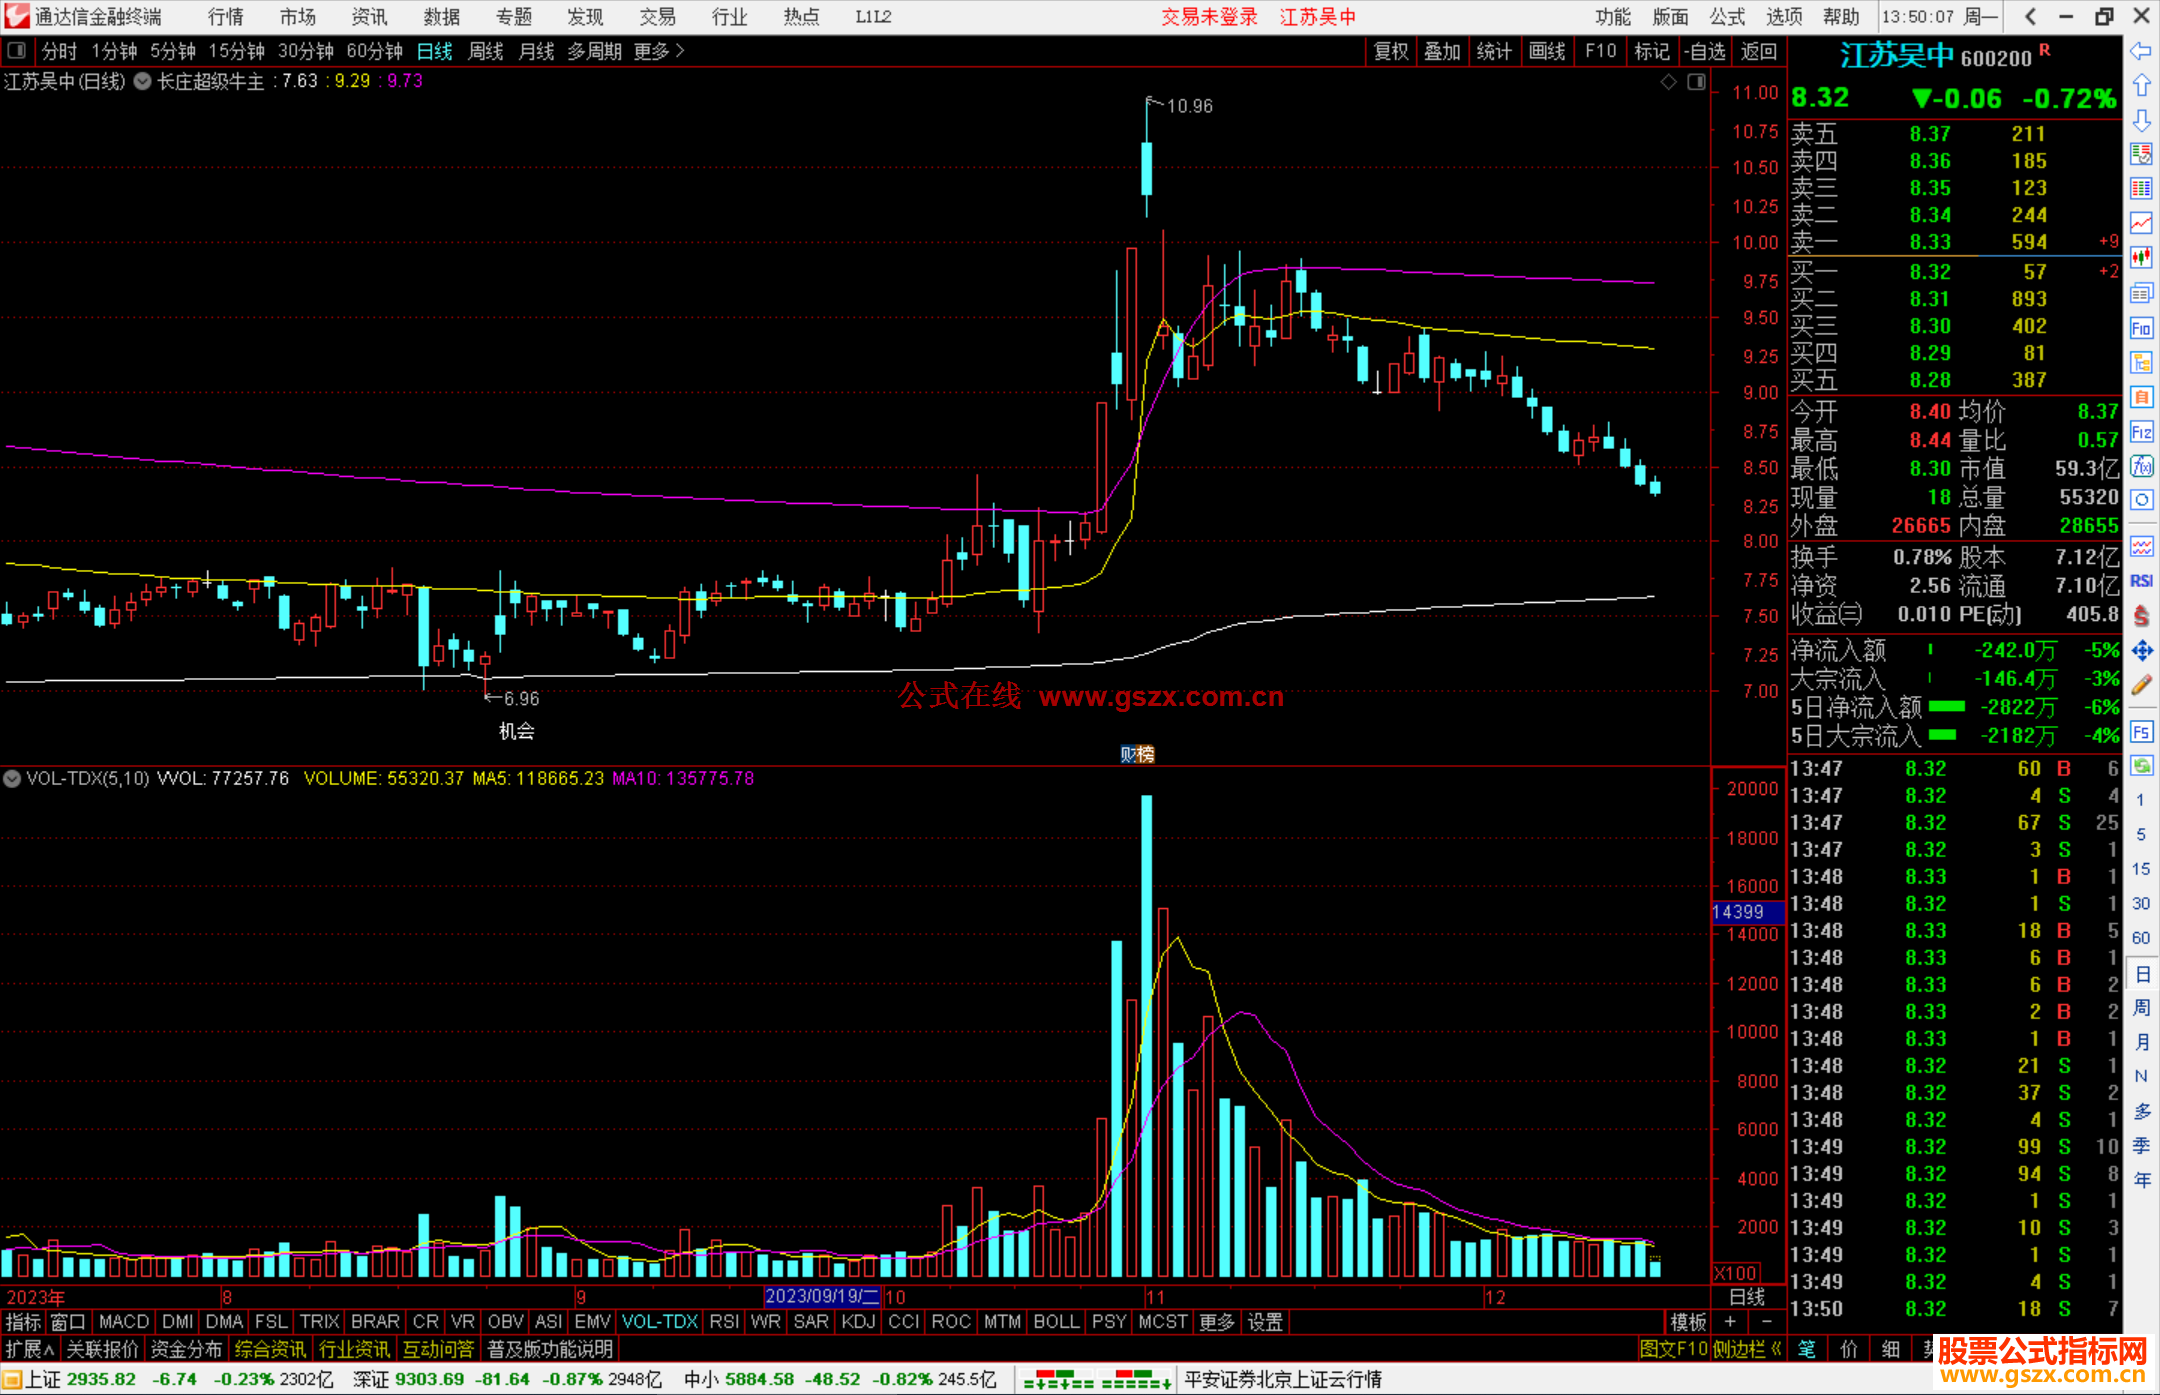Click the plus zoom-in button beside 模板

[1730, 1322]
